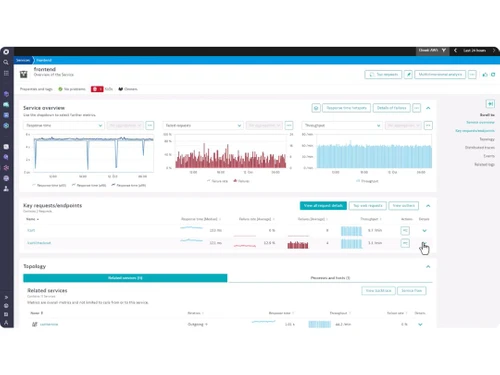Open the aggregation dropdown next to Response time

[125, 125]
